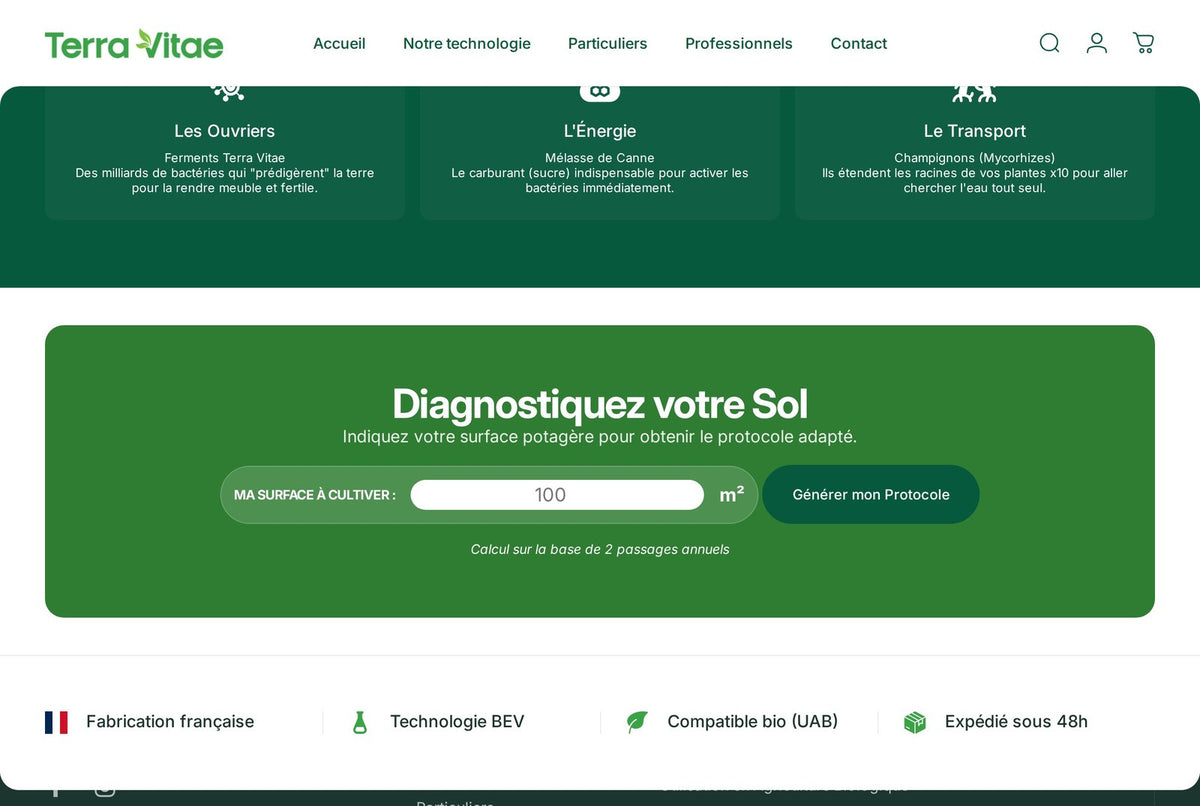Open the Contact page
Image resolution: width=1200 pixels, height=806 pixels.
coord(859,44)
